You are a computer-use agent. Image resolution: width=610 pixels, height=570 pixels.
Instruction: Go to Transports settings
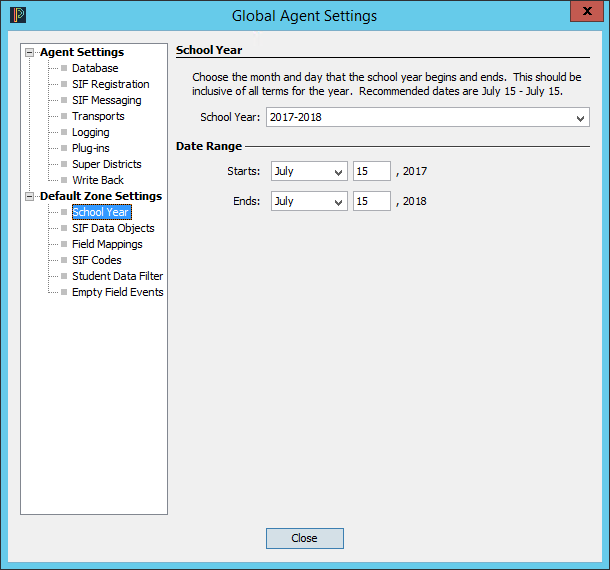[98, 117]
